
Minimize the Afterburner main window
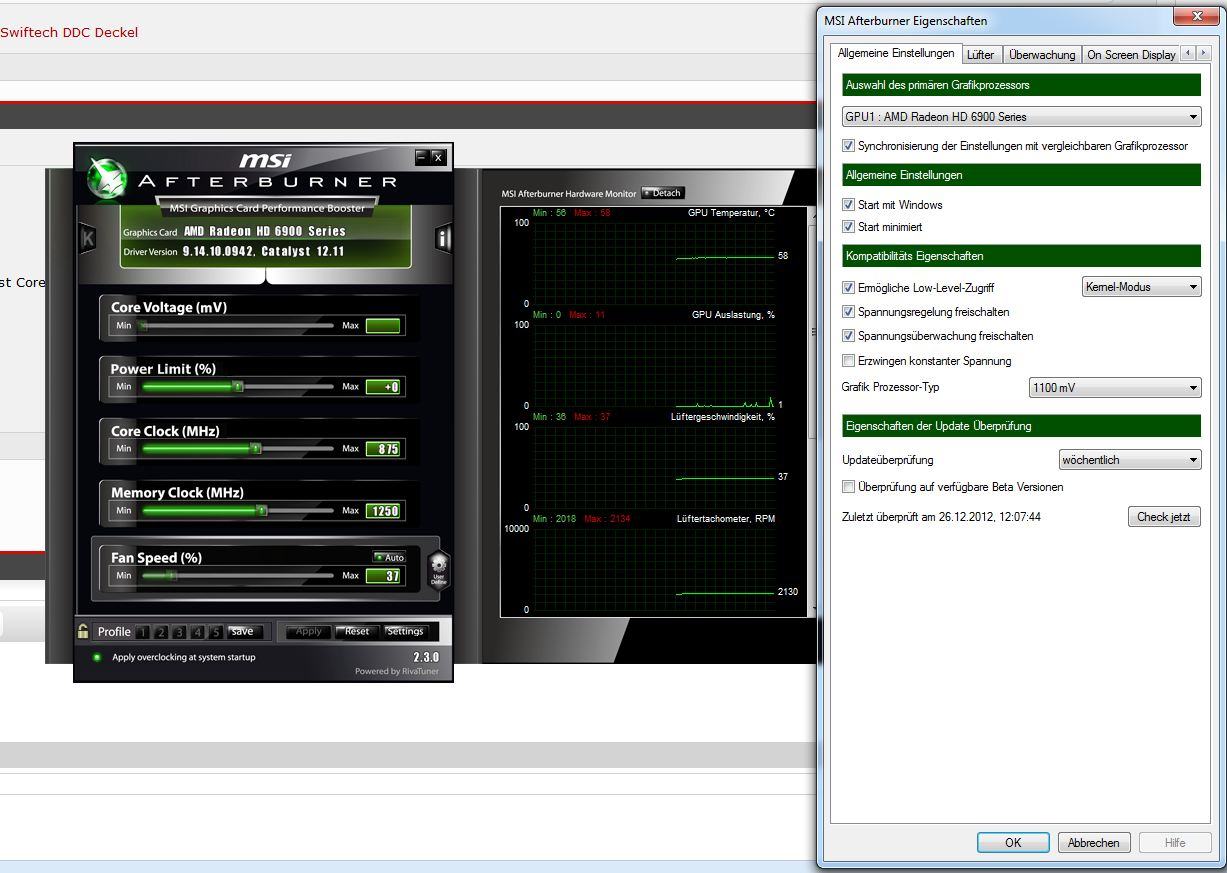coord(422,157)
